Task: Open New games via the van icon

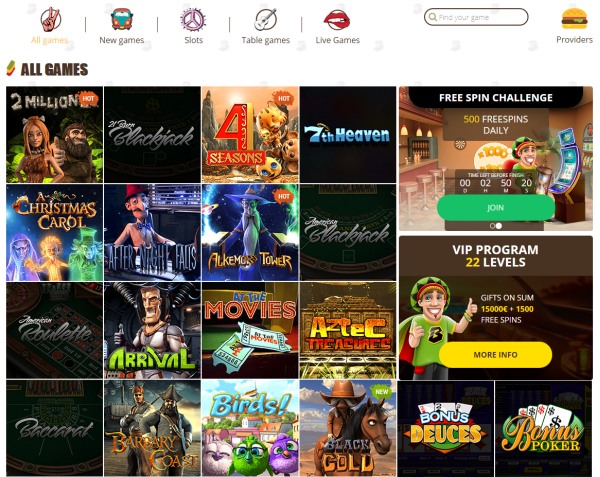Action: click(x=122, y=20)
